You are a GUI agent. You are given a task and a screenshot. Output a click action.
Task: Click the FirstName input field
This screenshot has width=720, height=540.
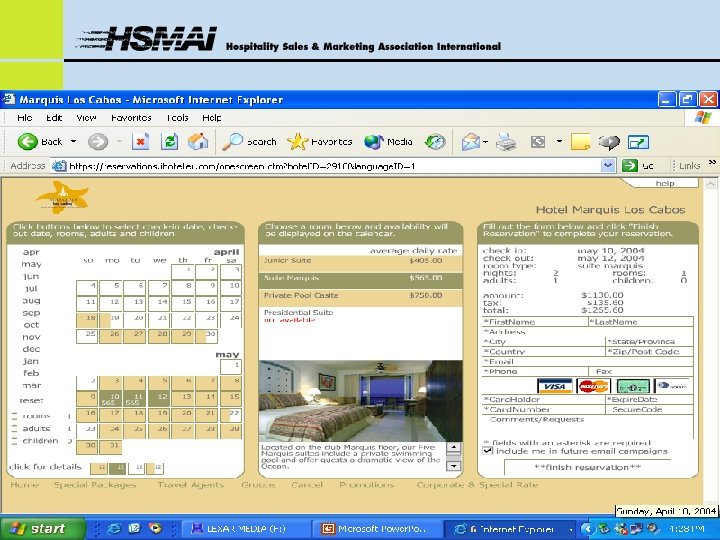pyautogui.click(x=535, y=322)
